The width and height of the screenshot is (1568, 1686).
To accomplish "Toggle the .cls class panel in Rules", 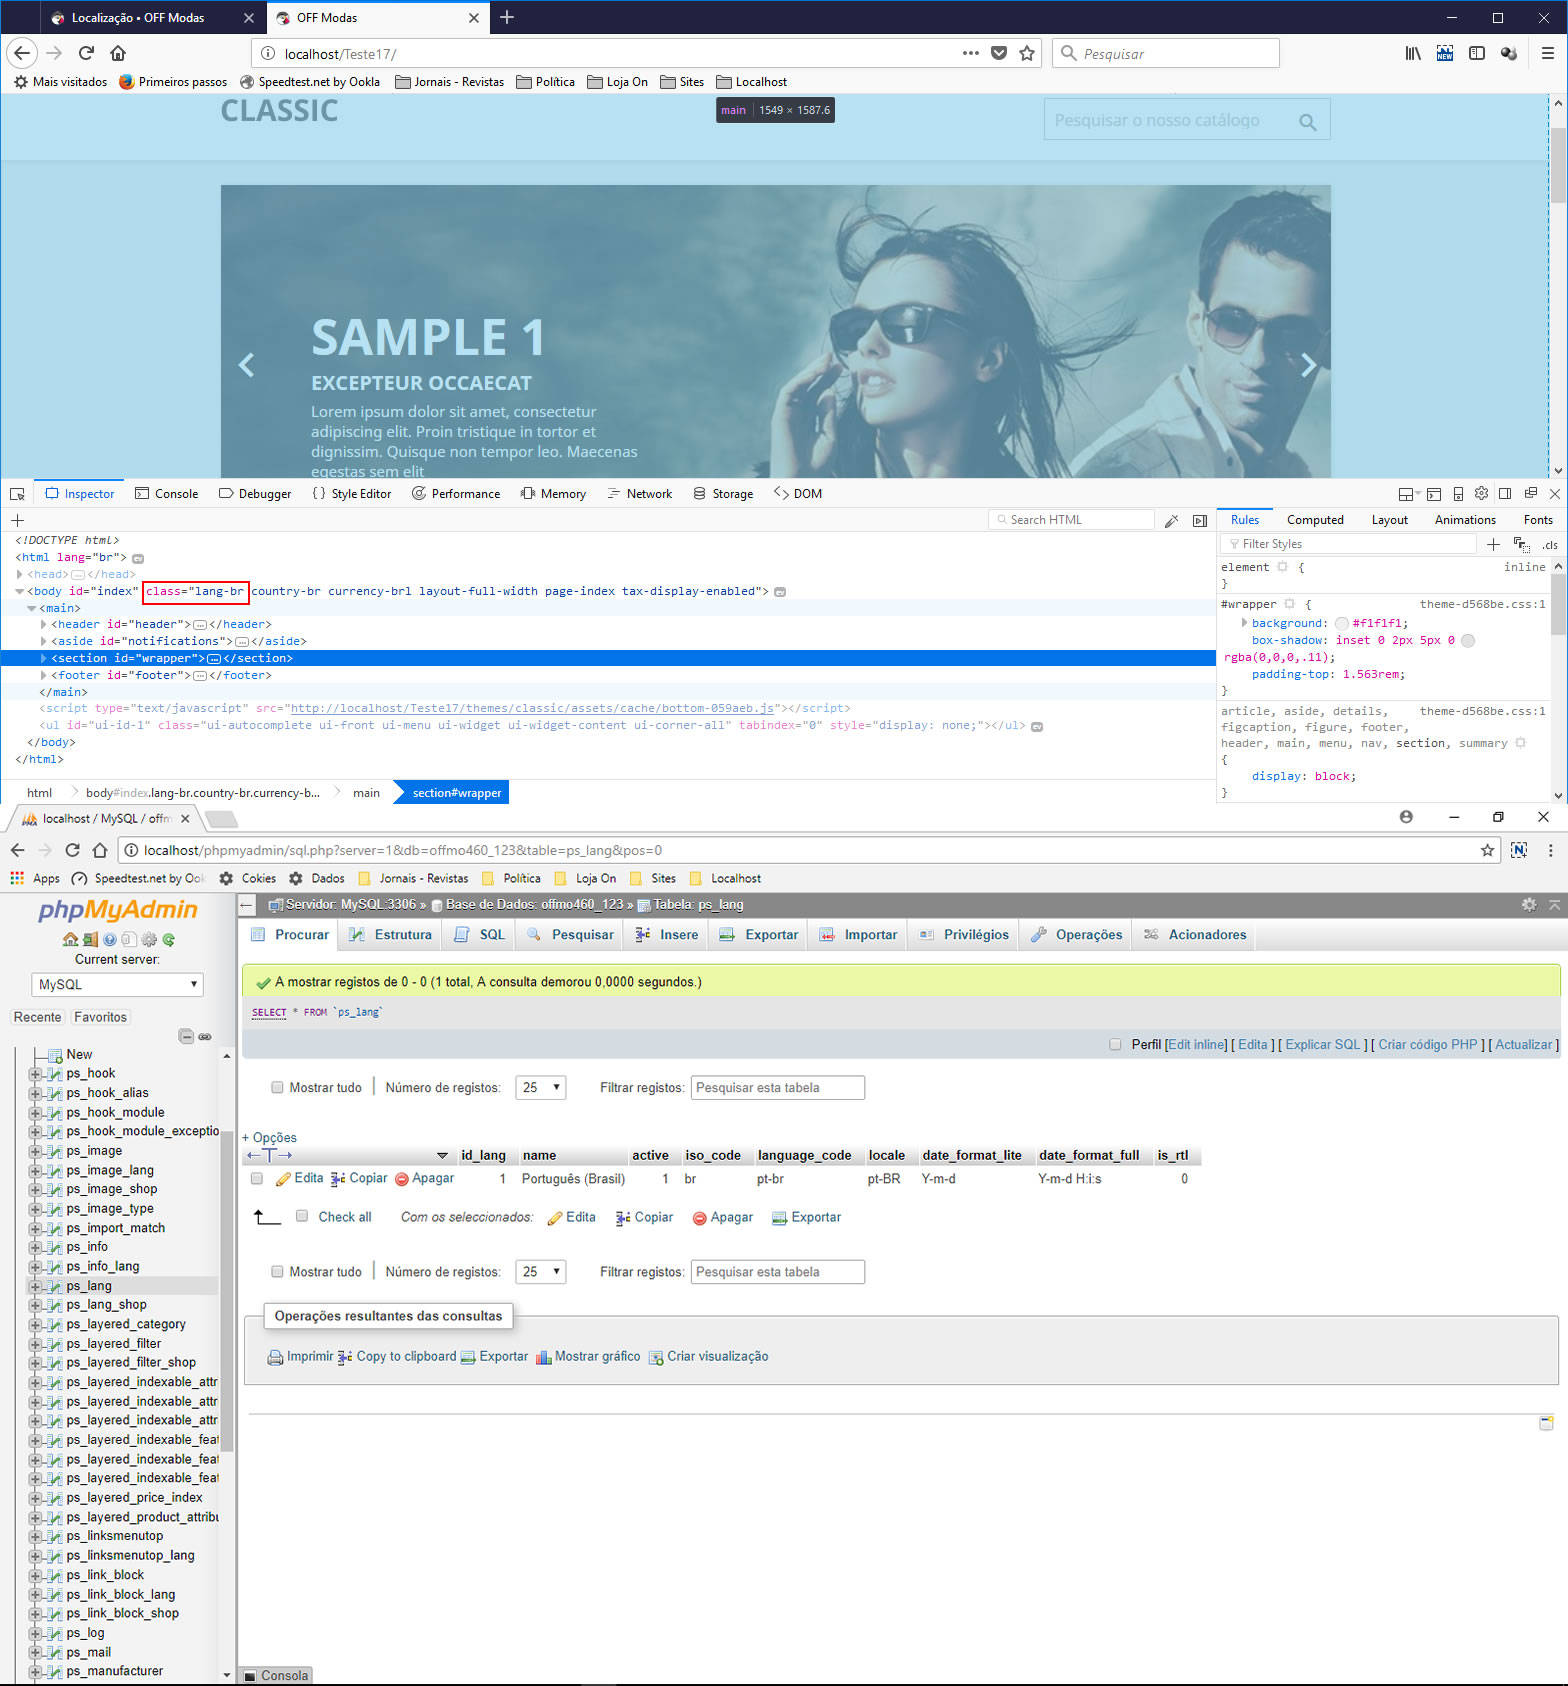I will pos(1549,544).
